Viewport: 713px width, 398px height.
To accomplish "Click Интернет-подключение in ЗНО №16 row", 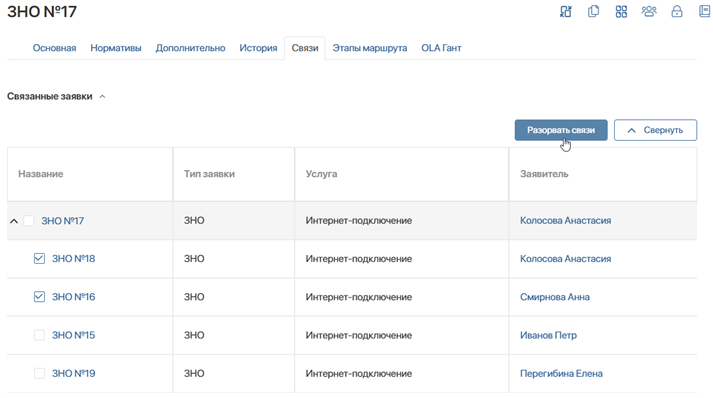I will click(x=359, y=297).
